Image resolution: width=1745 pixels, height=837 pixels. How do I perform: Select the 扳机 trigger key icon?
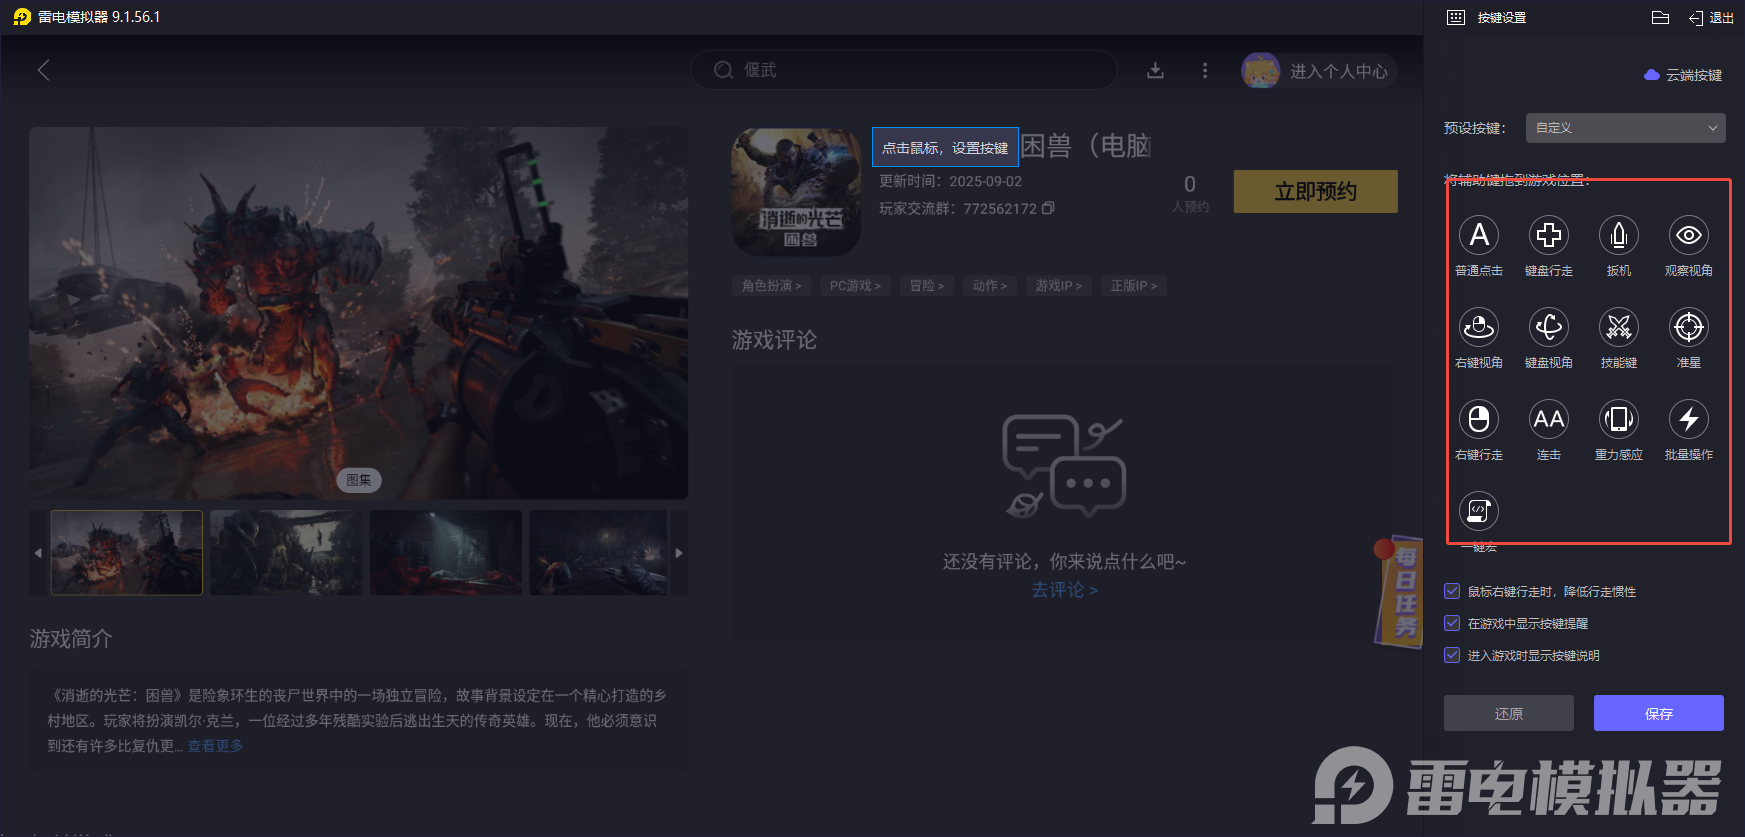[1619, 236]
